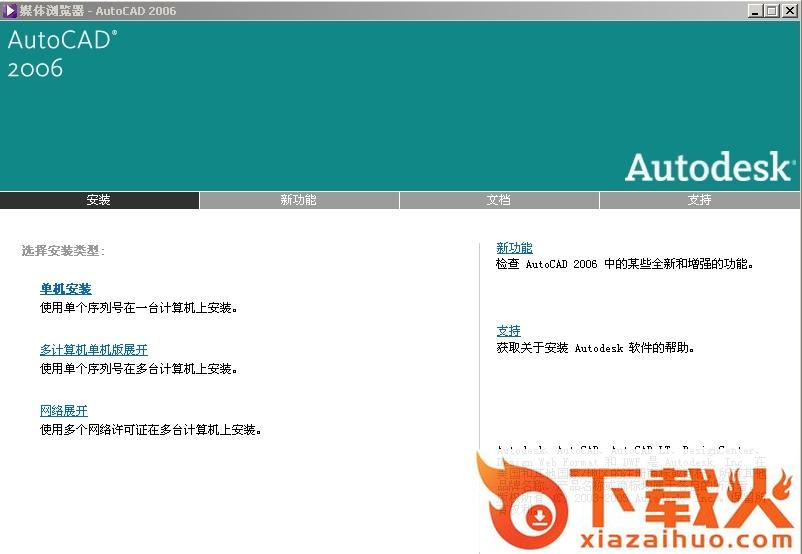The image size is (802, 554).
Task: Click the 单机安装 link
Action: tap(65, 289)
